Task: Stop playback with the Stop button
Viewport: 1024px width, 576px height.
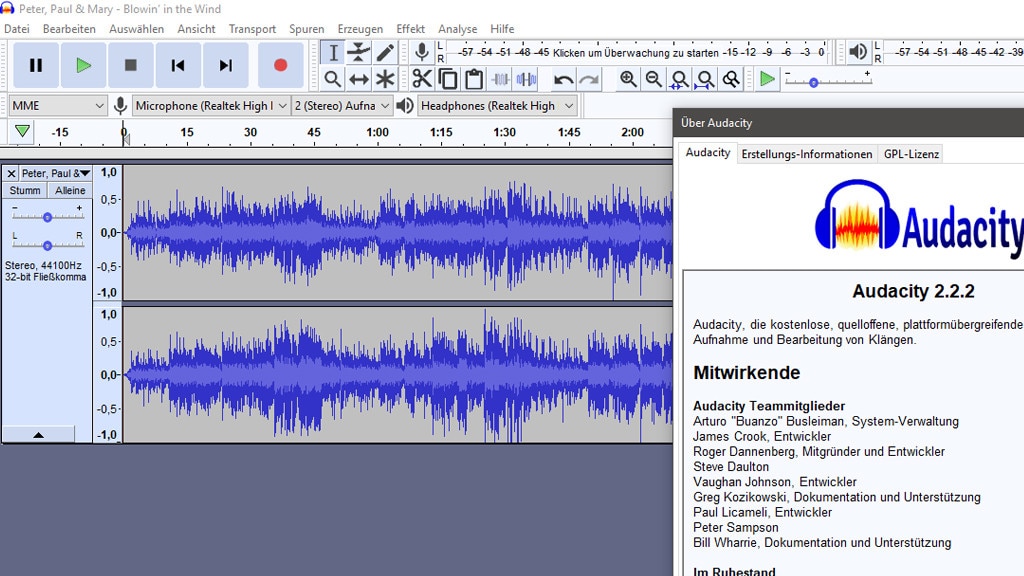Action: point(131,64)
